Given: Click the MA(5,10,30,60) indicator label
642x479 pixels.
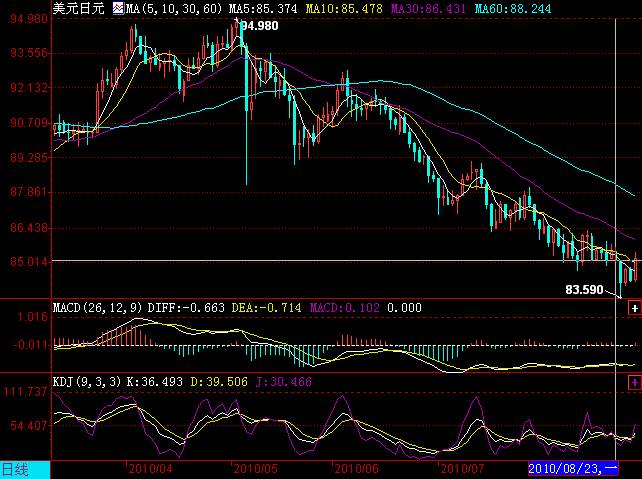Looking at the screenshot, I should tap(175, 8).
